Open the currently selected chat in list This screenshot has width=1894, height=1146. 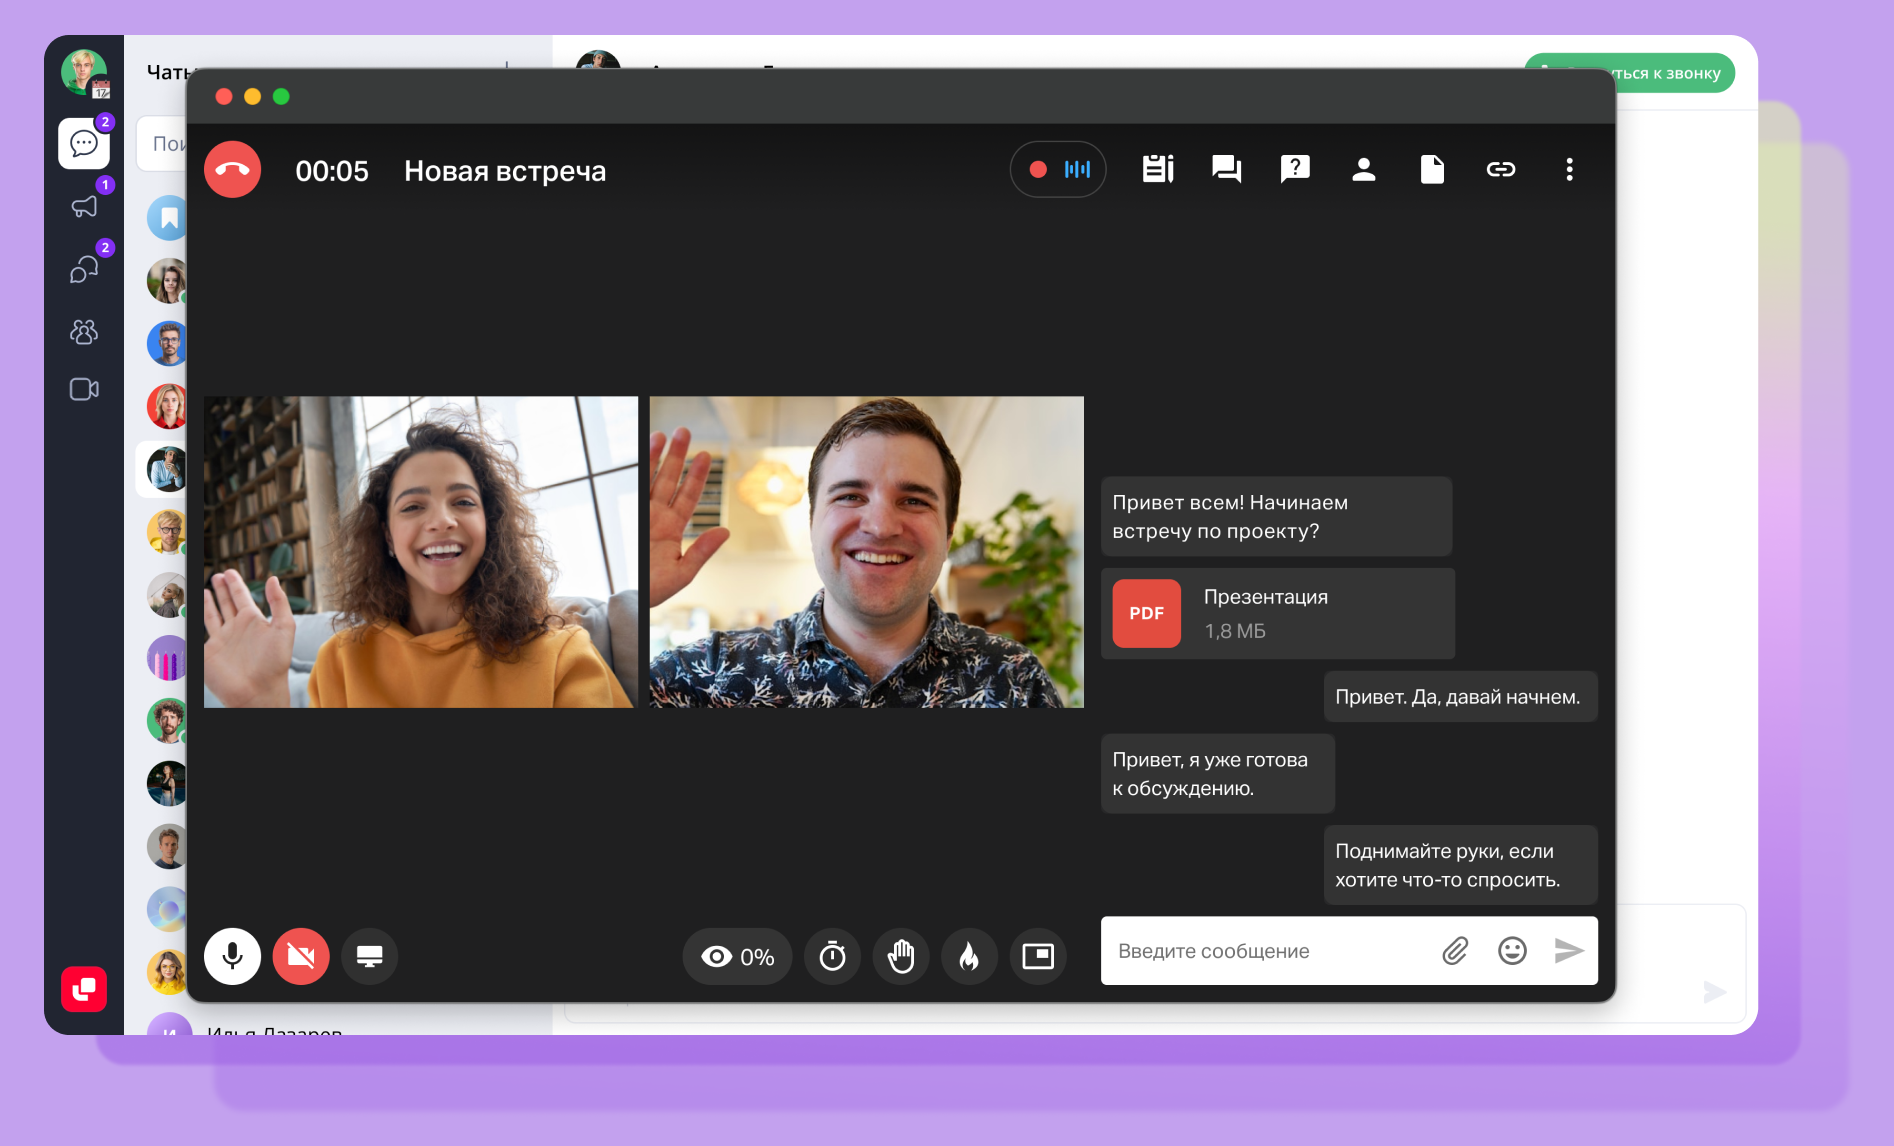[x=162, y=469]
